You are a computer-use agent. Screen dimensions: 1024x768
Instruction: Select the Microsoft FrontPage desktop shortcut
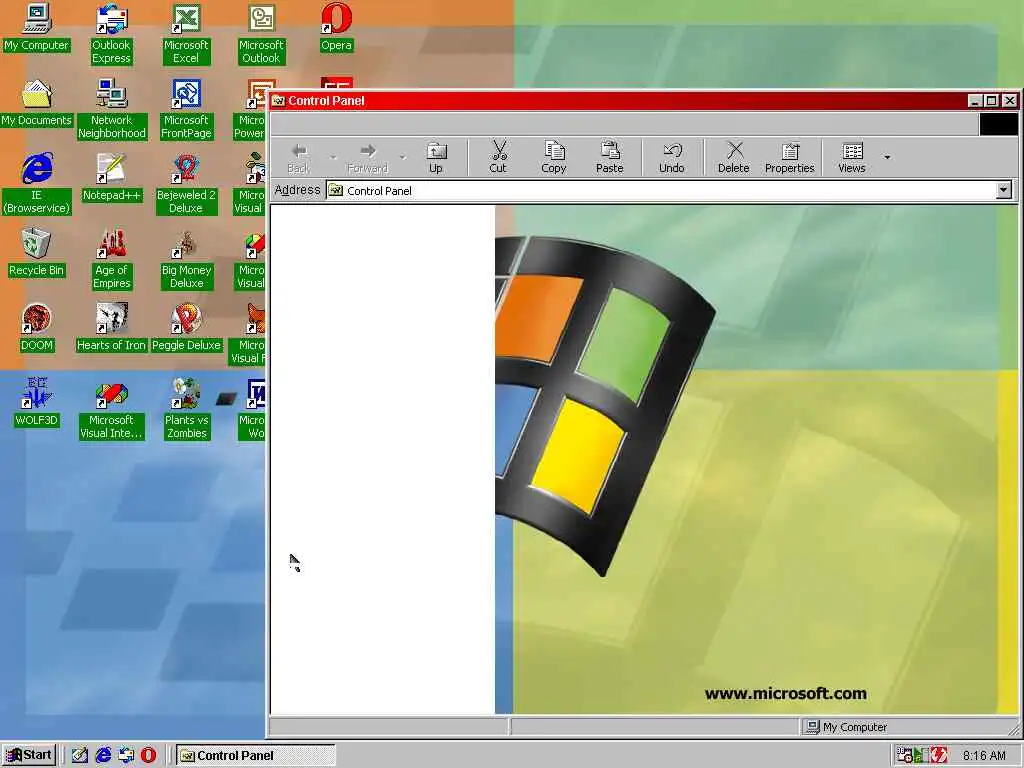pyautogui.click(x=186, y=109)
